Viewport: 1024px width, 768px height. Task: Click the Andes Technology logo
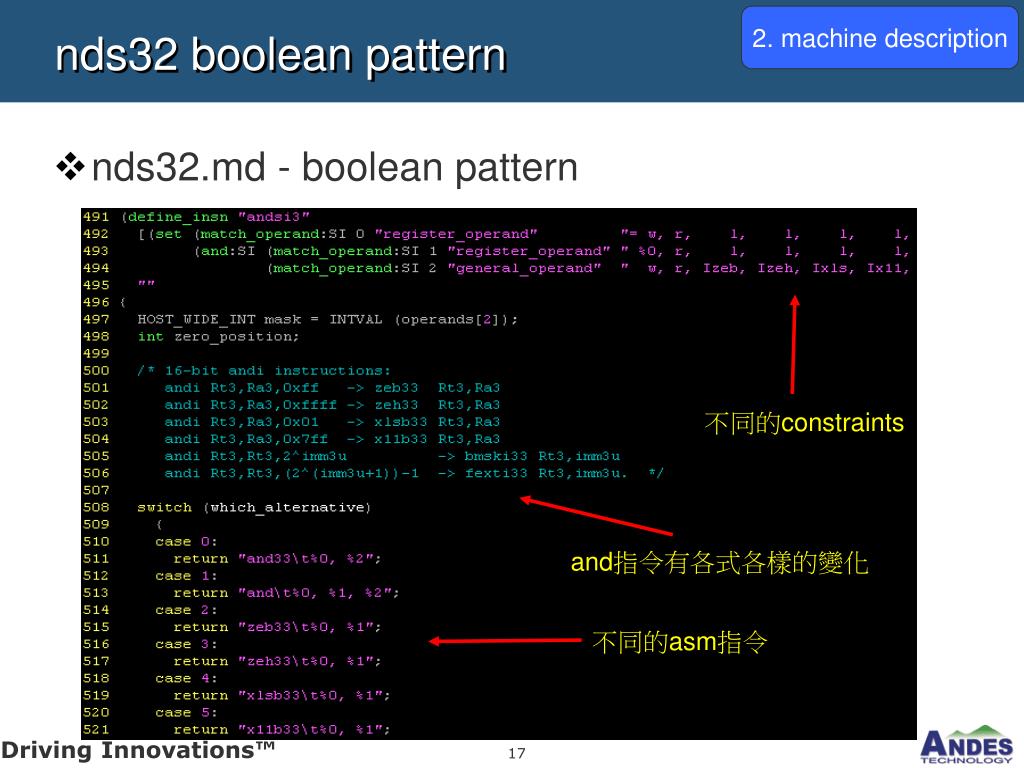(967, 744)
